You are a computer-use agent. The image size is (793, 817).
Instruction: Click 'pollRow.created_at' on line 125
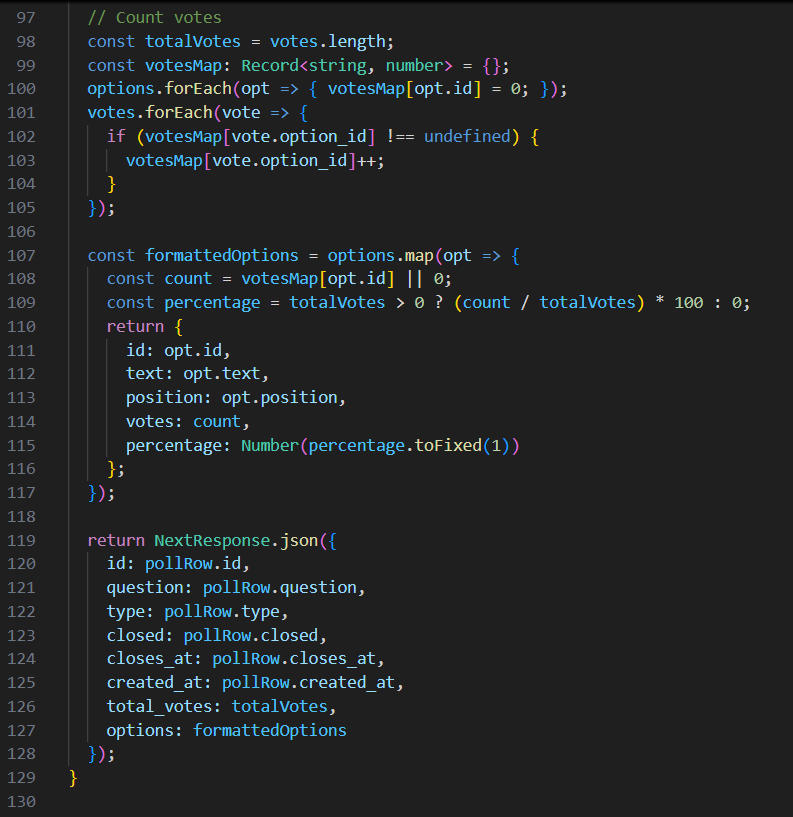click(x=308, y=683)
